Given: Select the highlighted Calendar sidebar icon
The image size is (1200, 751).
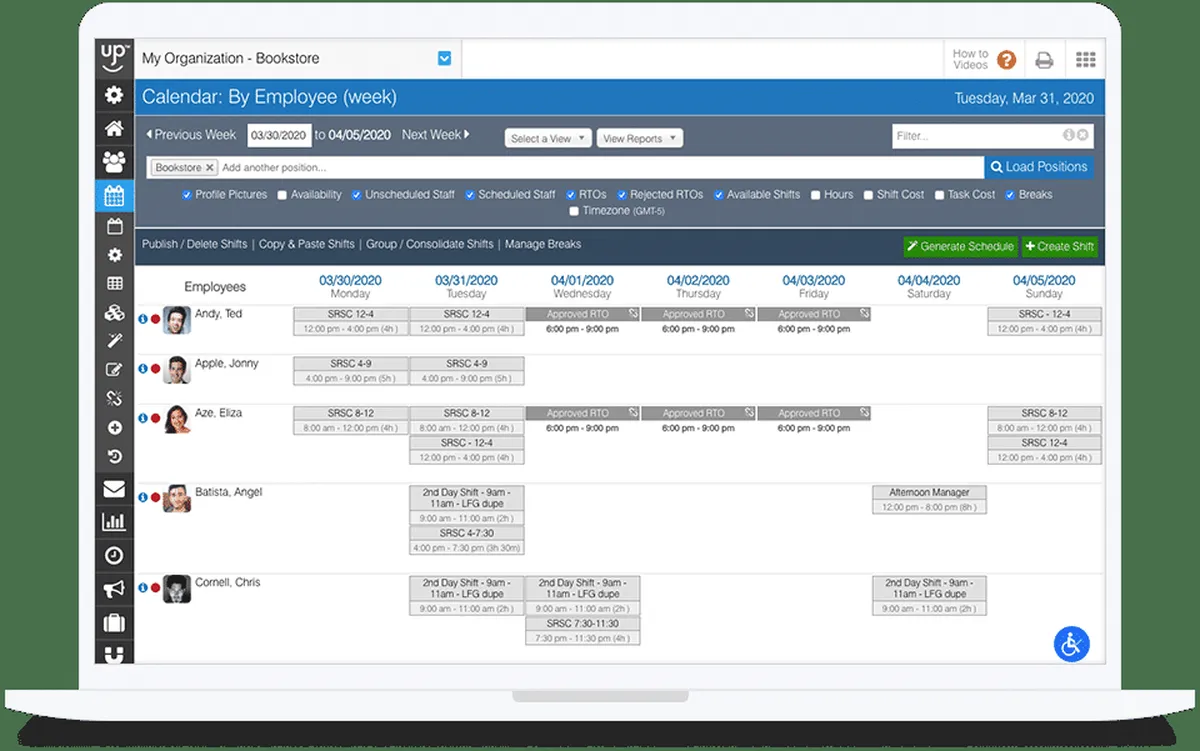Looking at the screenshot, I should tap(114, 194).
